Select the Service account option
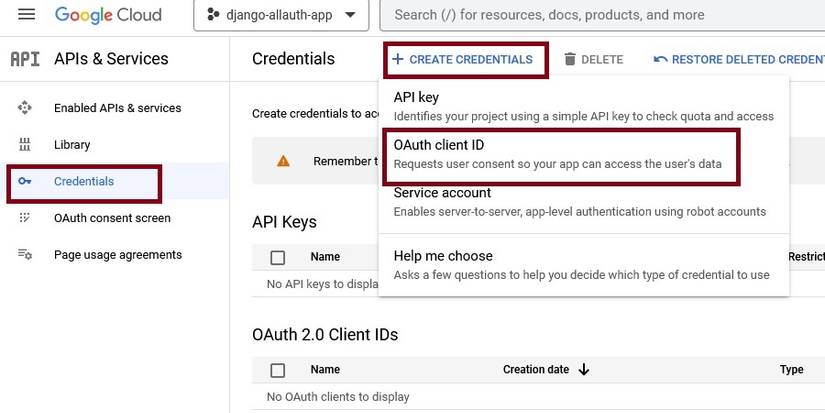This screenshot has width=825, height=413. (579, 201)
